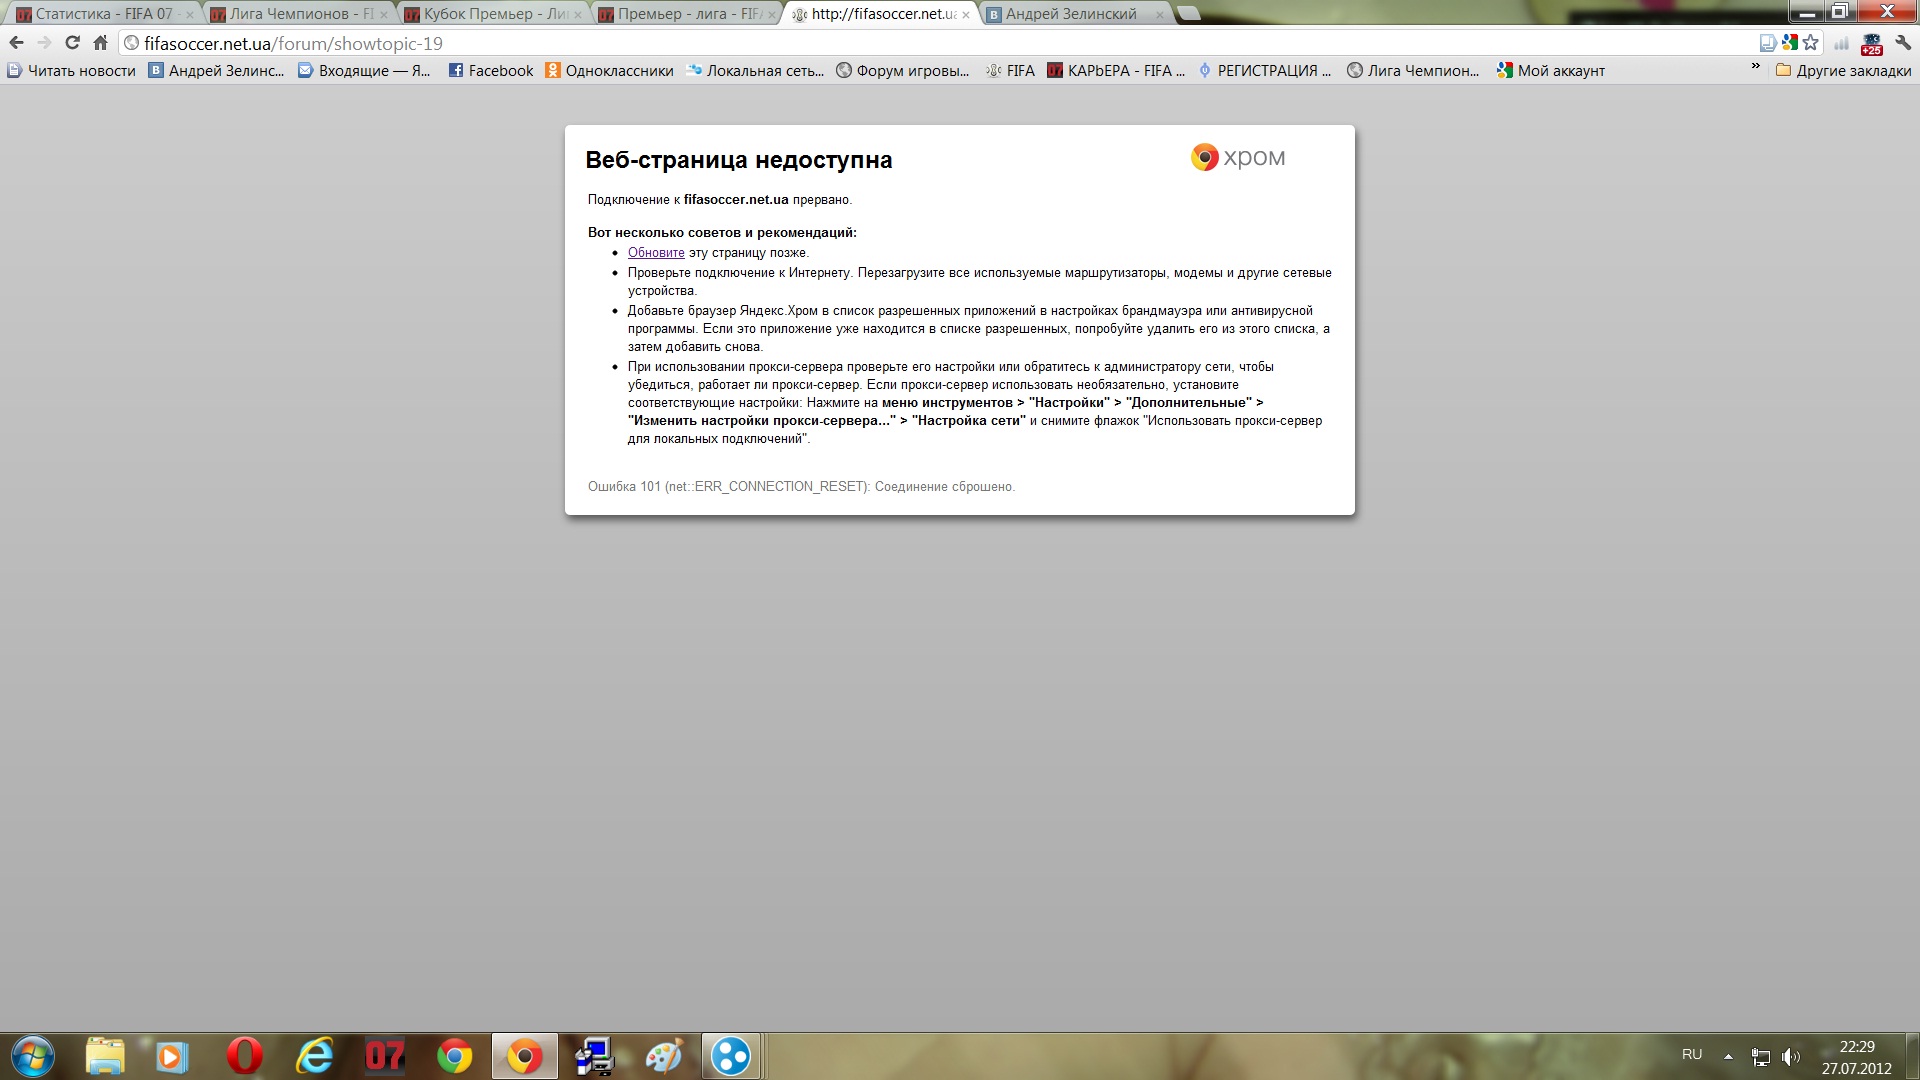This screenshot has height=1080, width=1920.
Task: Click the Google translate icon in address bar
Action: 1789,43
